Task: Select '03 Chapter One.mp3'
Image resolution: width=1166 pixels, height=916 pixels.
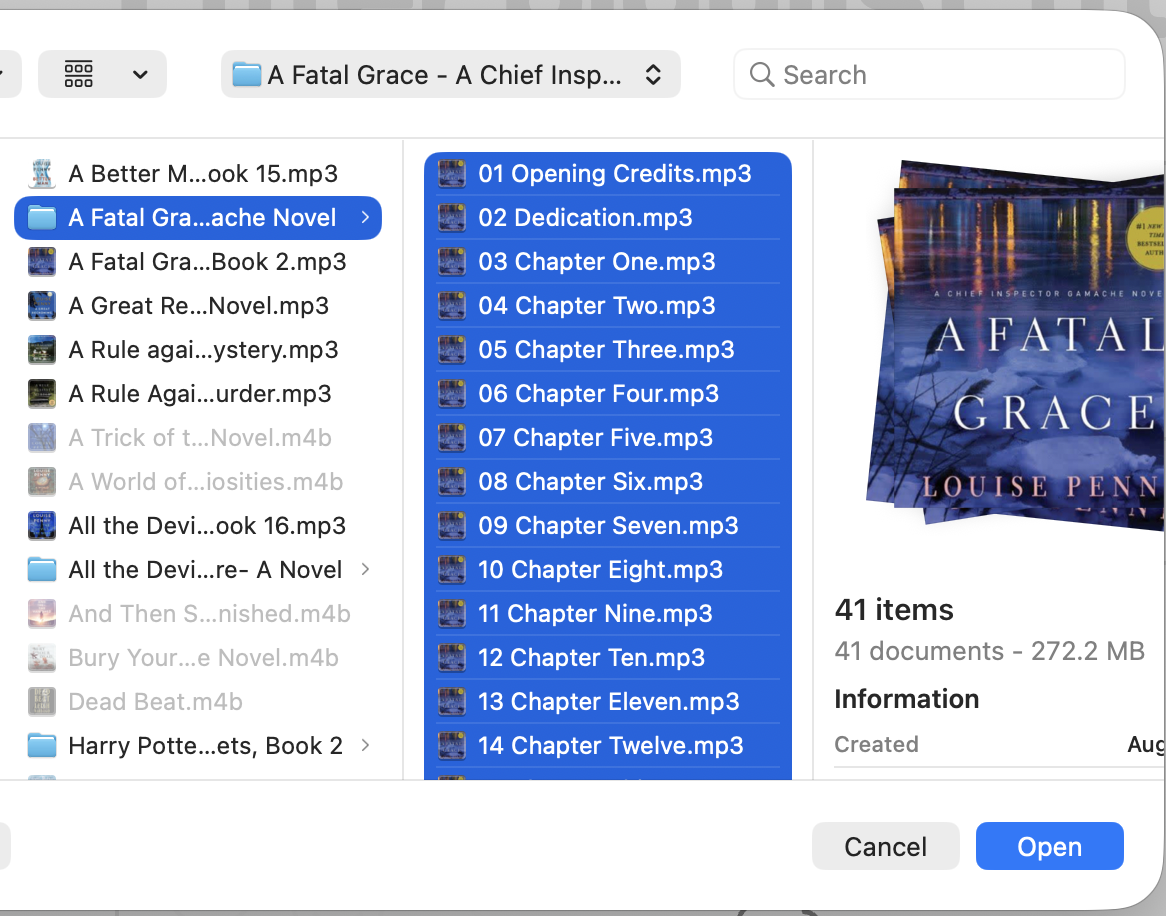Action: (608, 262)
